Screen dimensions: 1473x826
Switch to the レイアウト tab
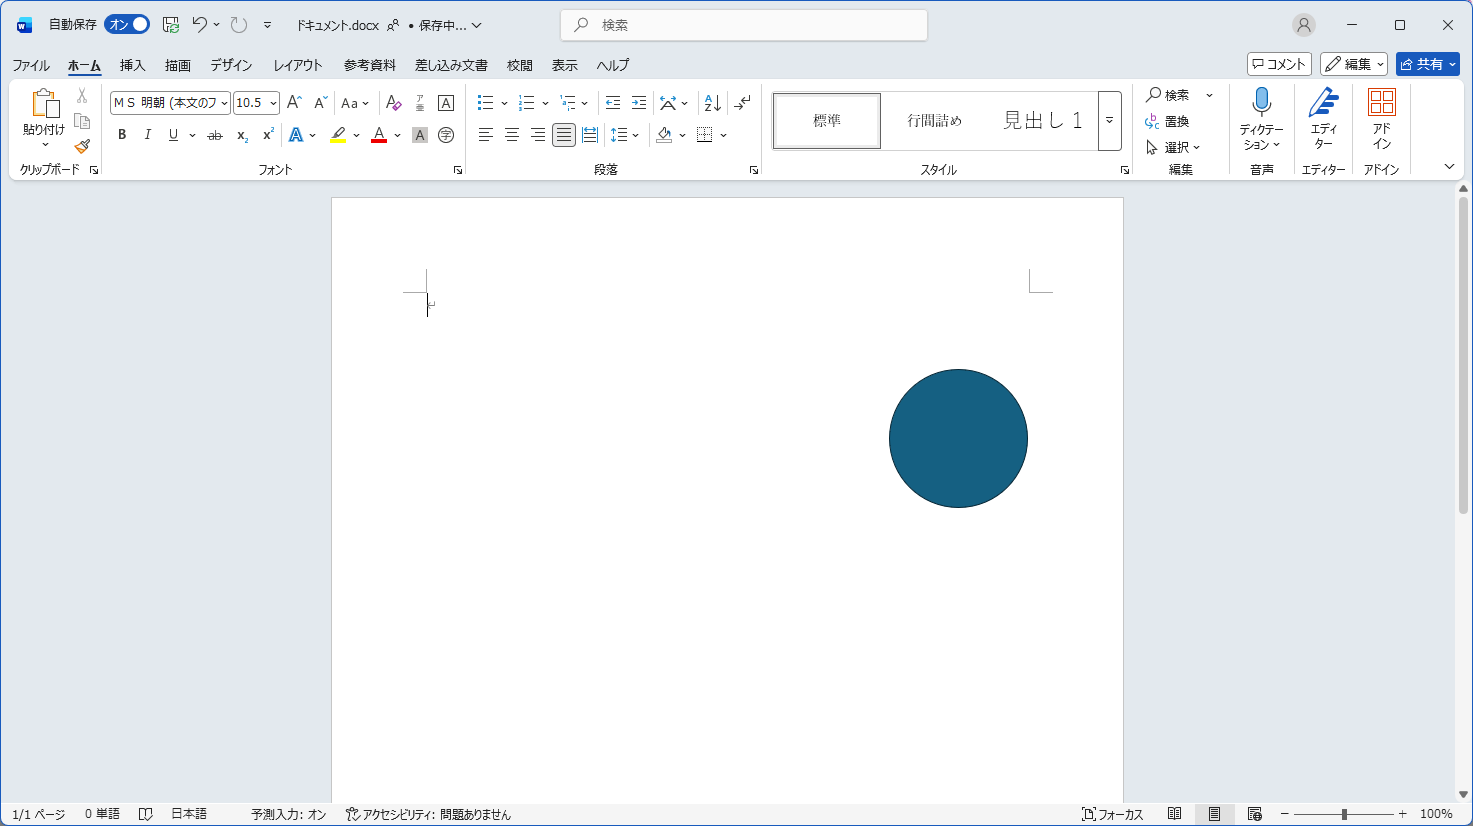click(x=298, y=65)
